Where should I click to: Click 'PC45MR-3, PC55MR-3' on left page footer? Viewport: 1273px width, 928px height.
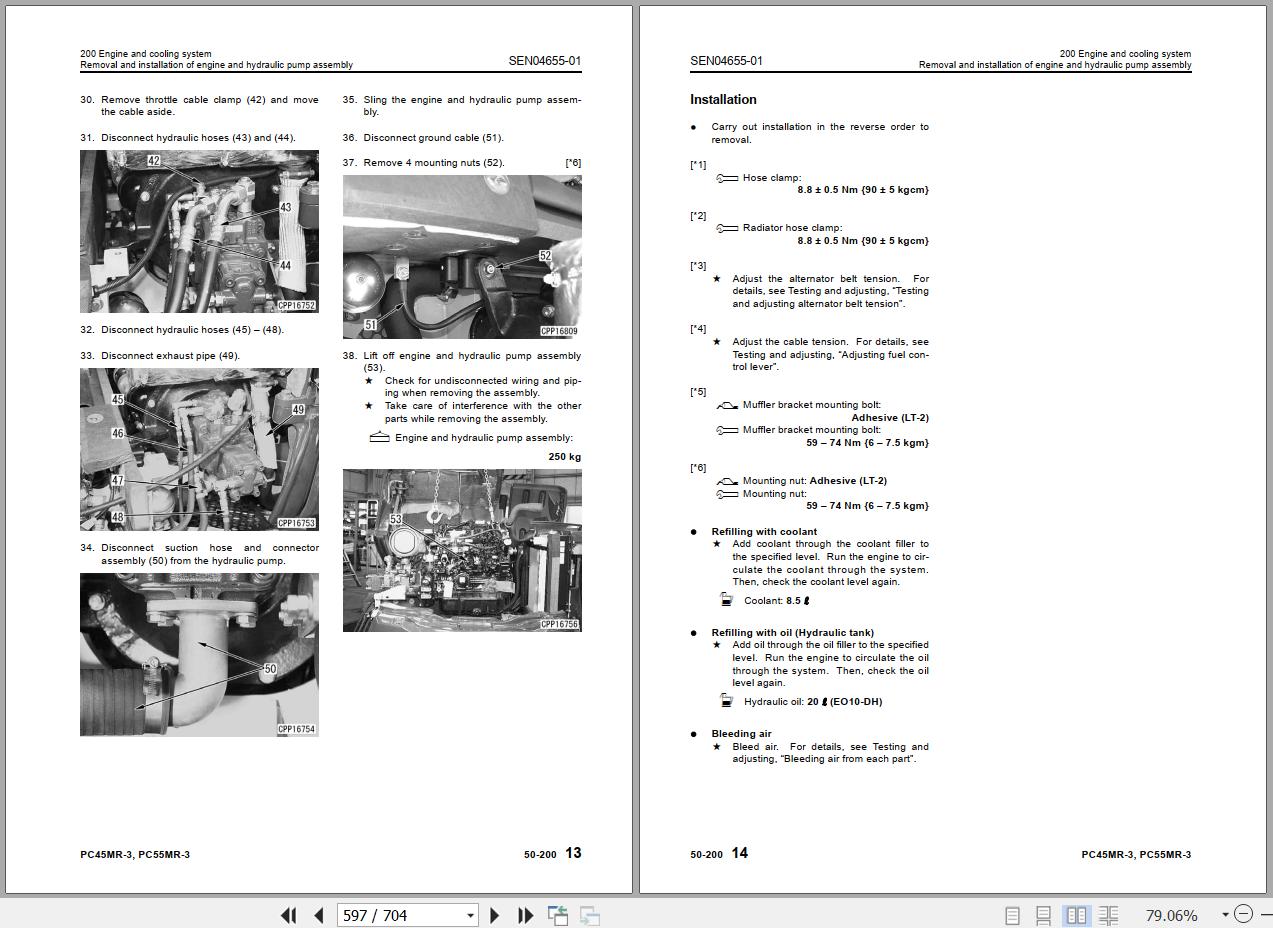point(135,855)
